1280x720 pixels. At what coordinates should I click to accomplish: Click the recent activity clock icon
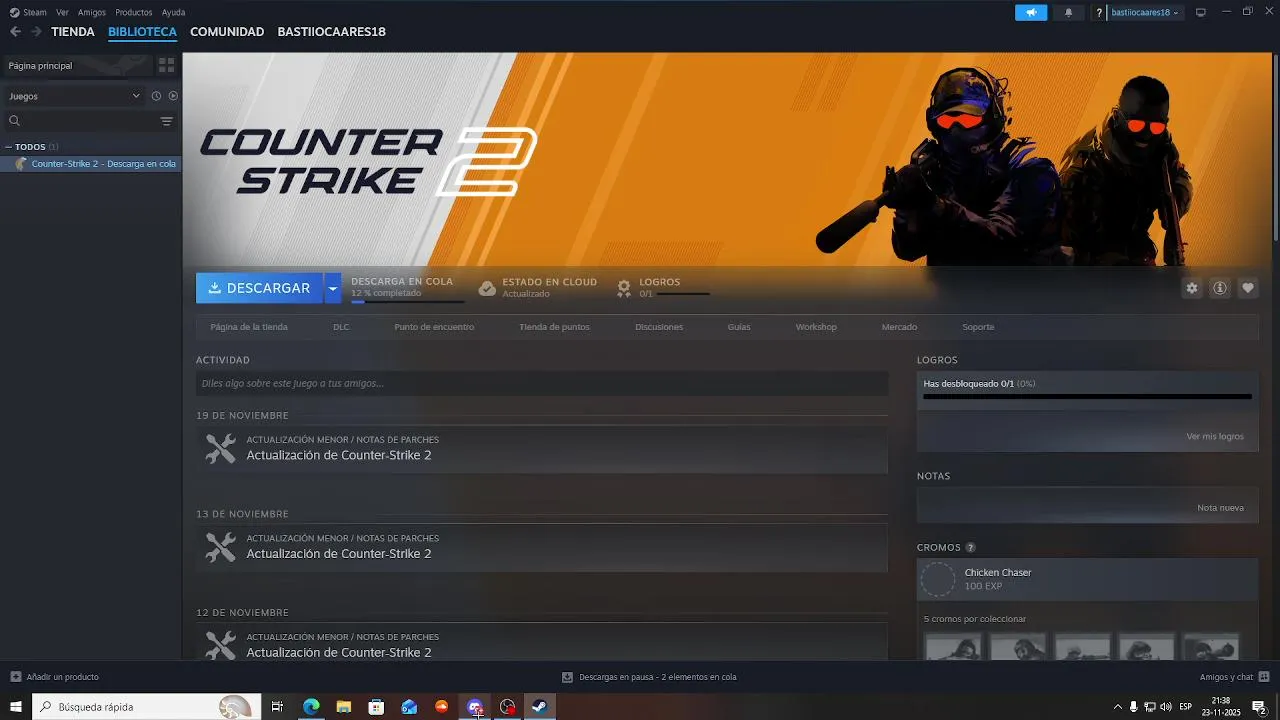coord(156,96)
